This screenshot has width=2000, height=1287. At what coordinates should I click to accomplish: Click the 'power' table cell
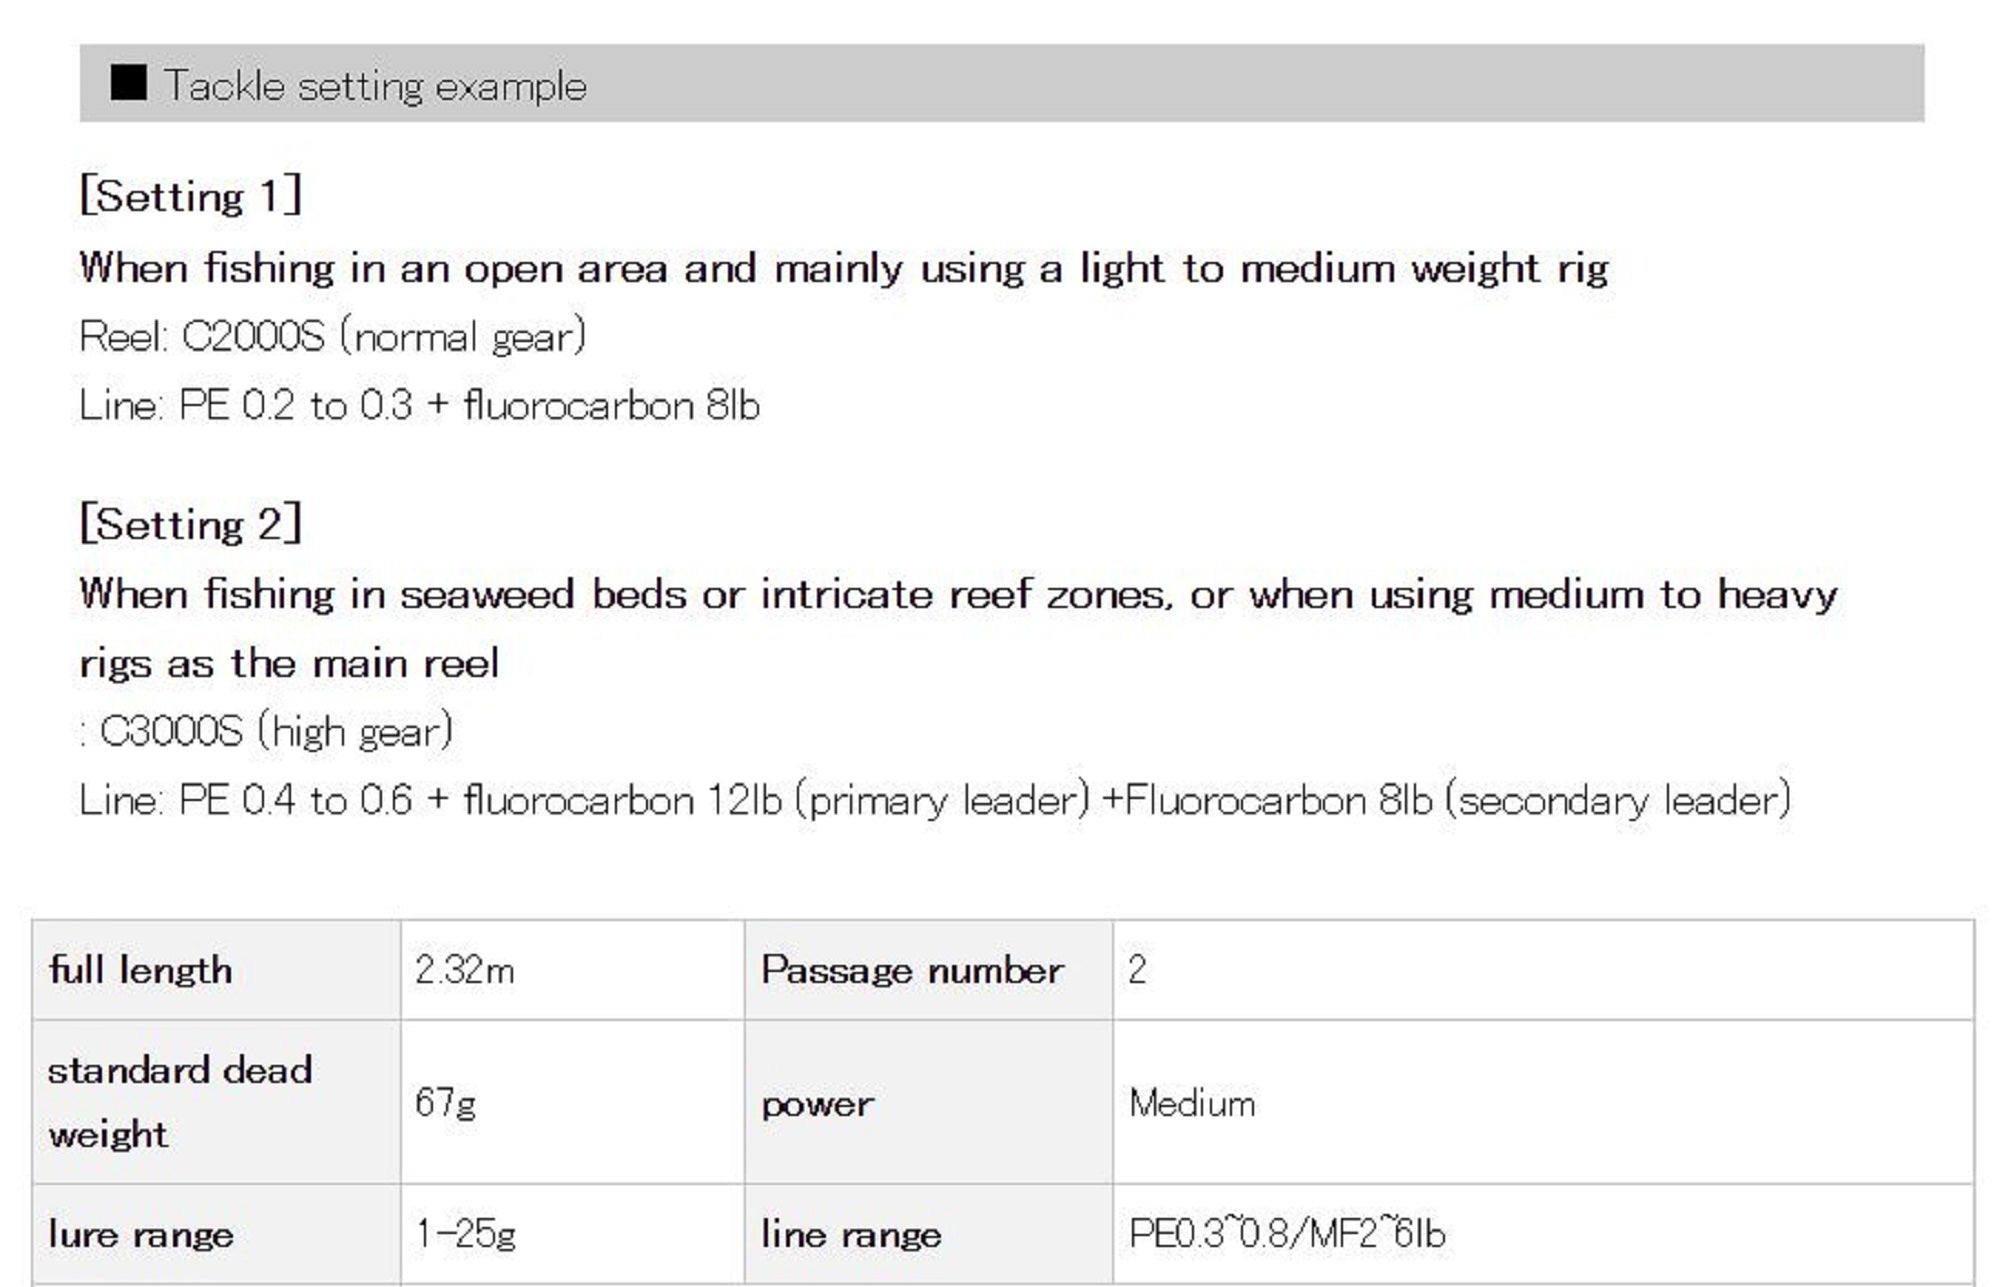tap(817, 1105)
